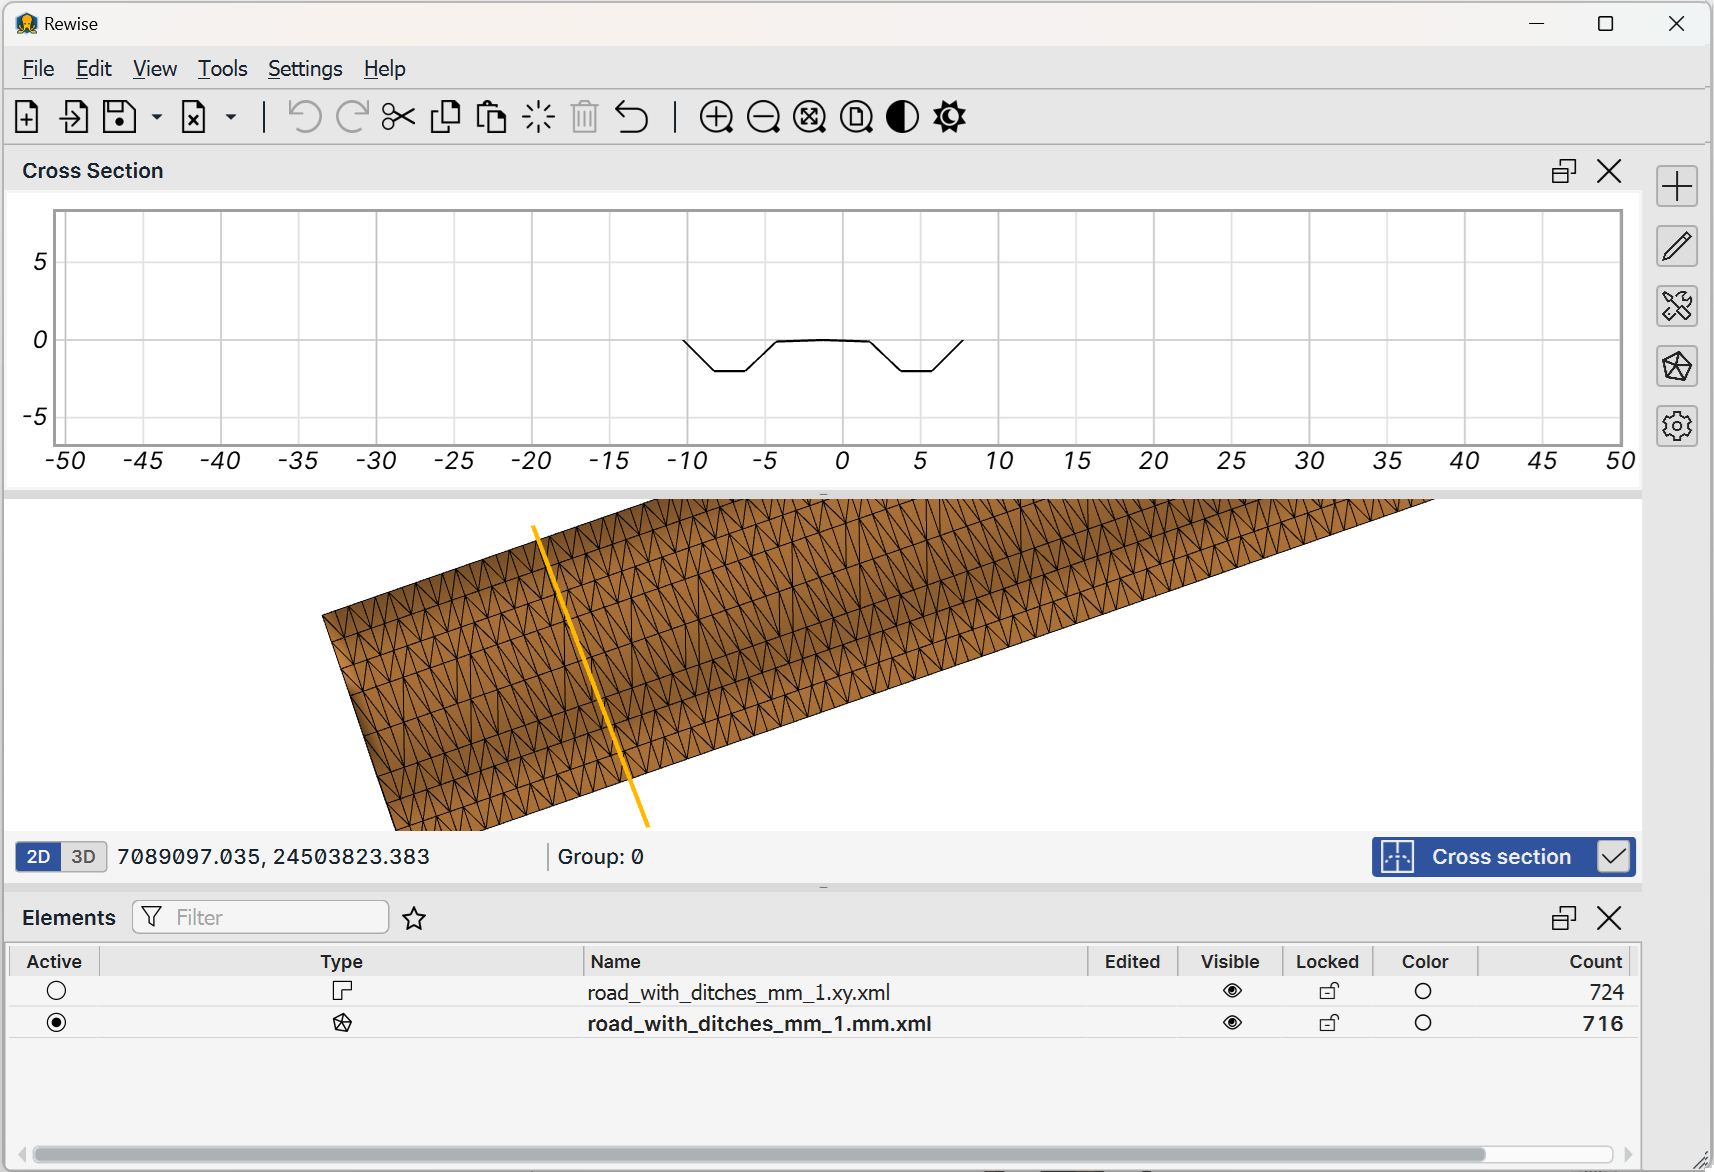
Task: Set road_with_ditches_mm_1.xy.xml as active element
Action: click(56, 991)
